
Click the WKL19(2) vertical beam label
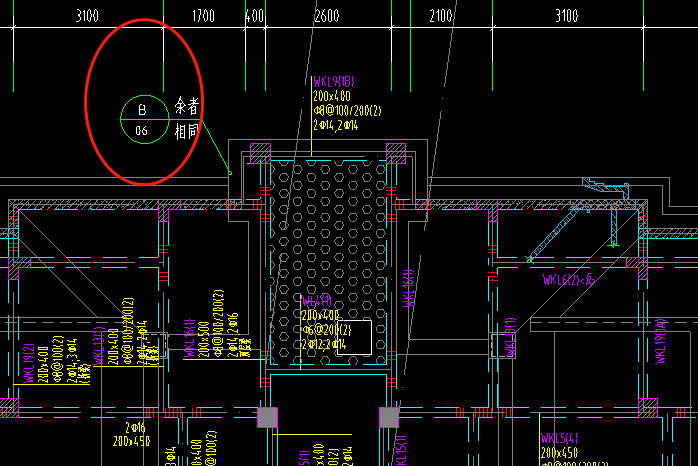[29, 363]
